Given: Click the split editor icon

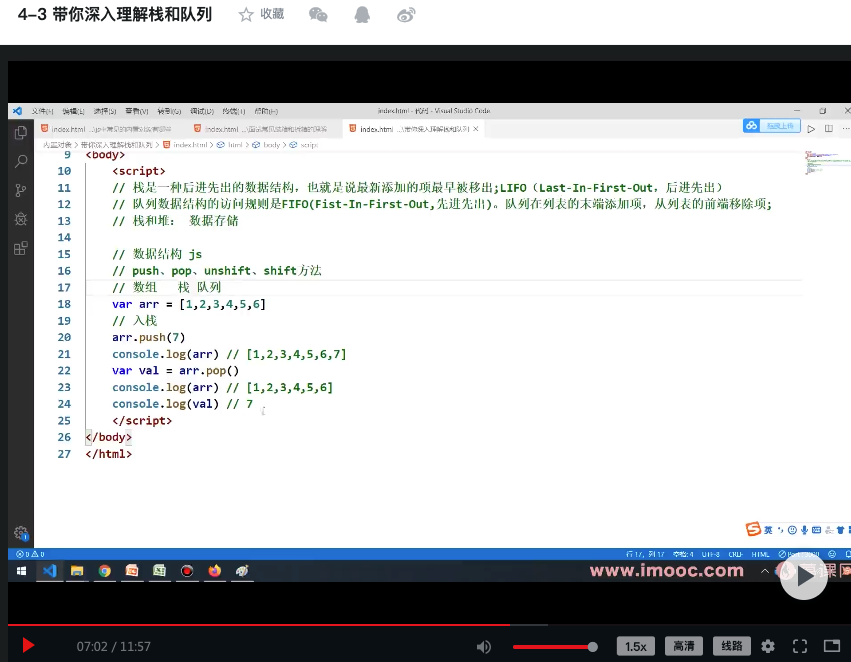Looking at the screenshot, I should click(x=829, y=129).
